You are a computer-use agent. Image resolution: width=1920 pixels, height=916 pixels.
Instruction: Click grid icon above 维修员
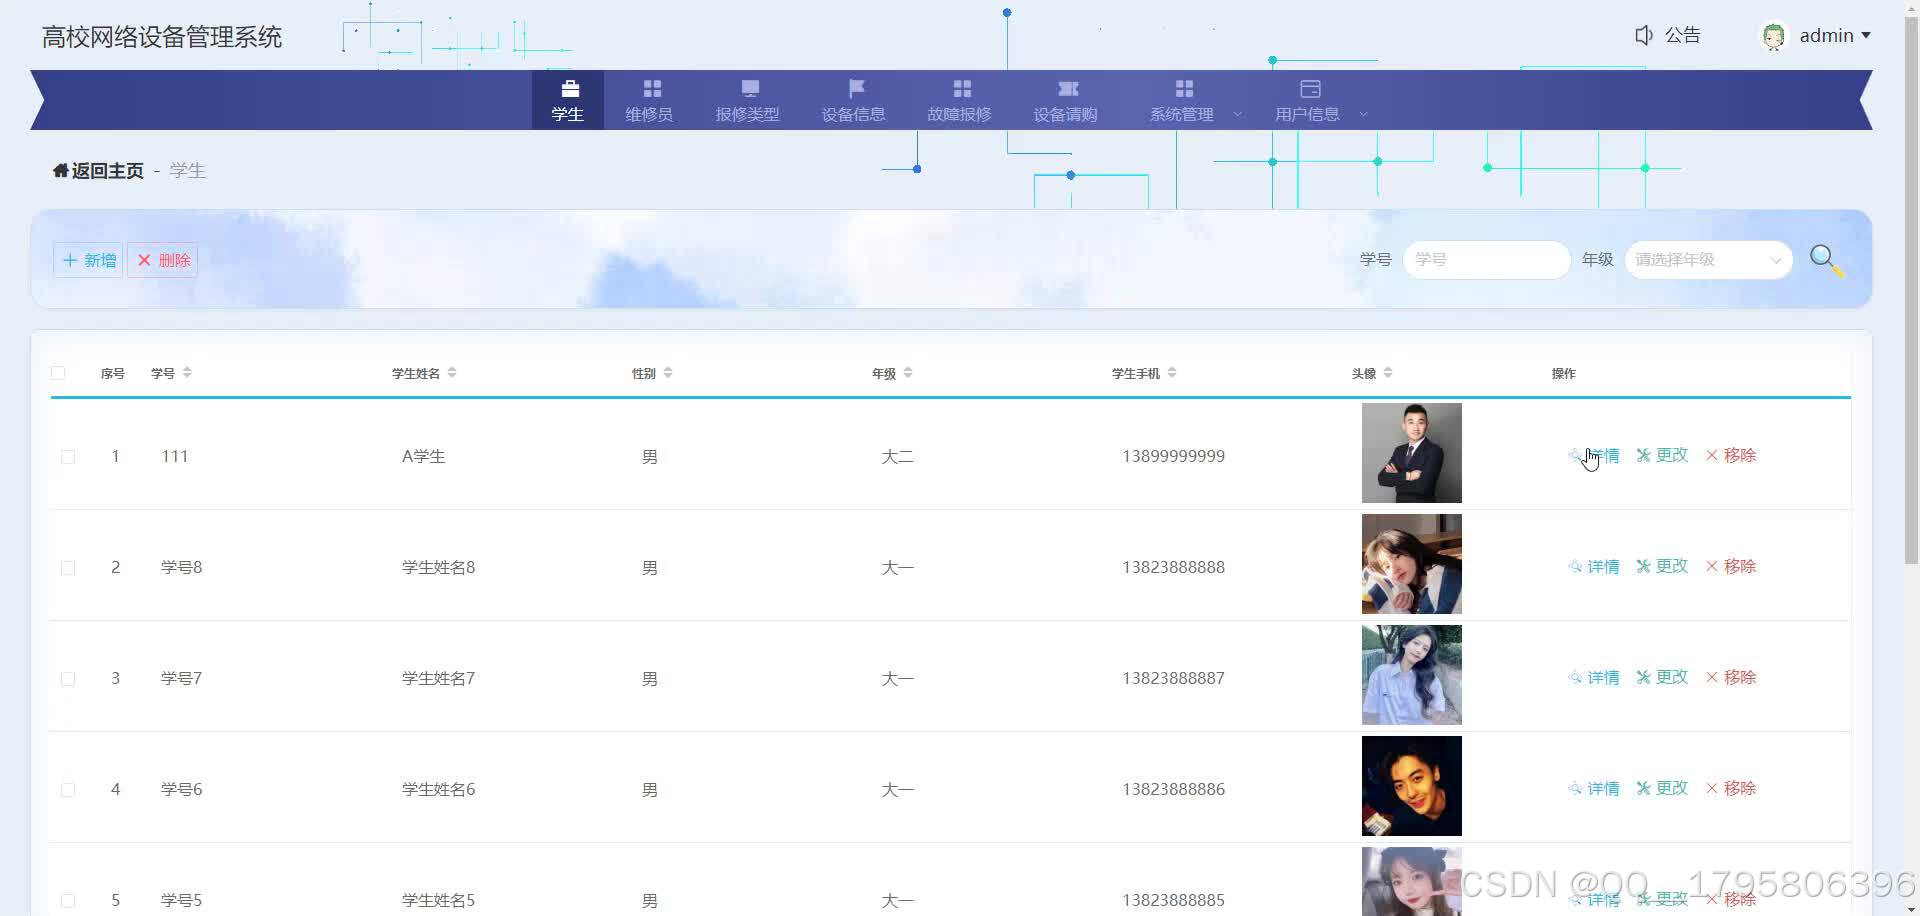point(652,89)
